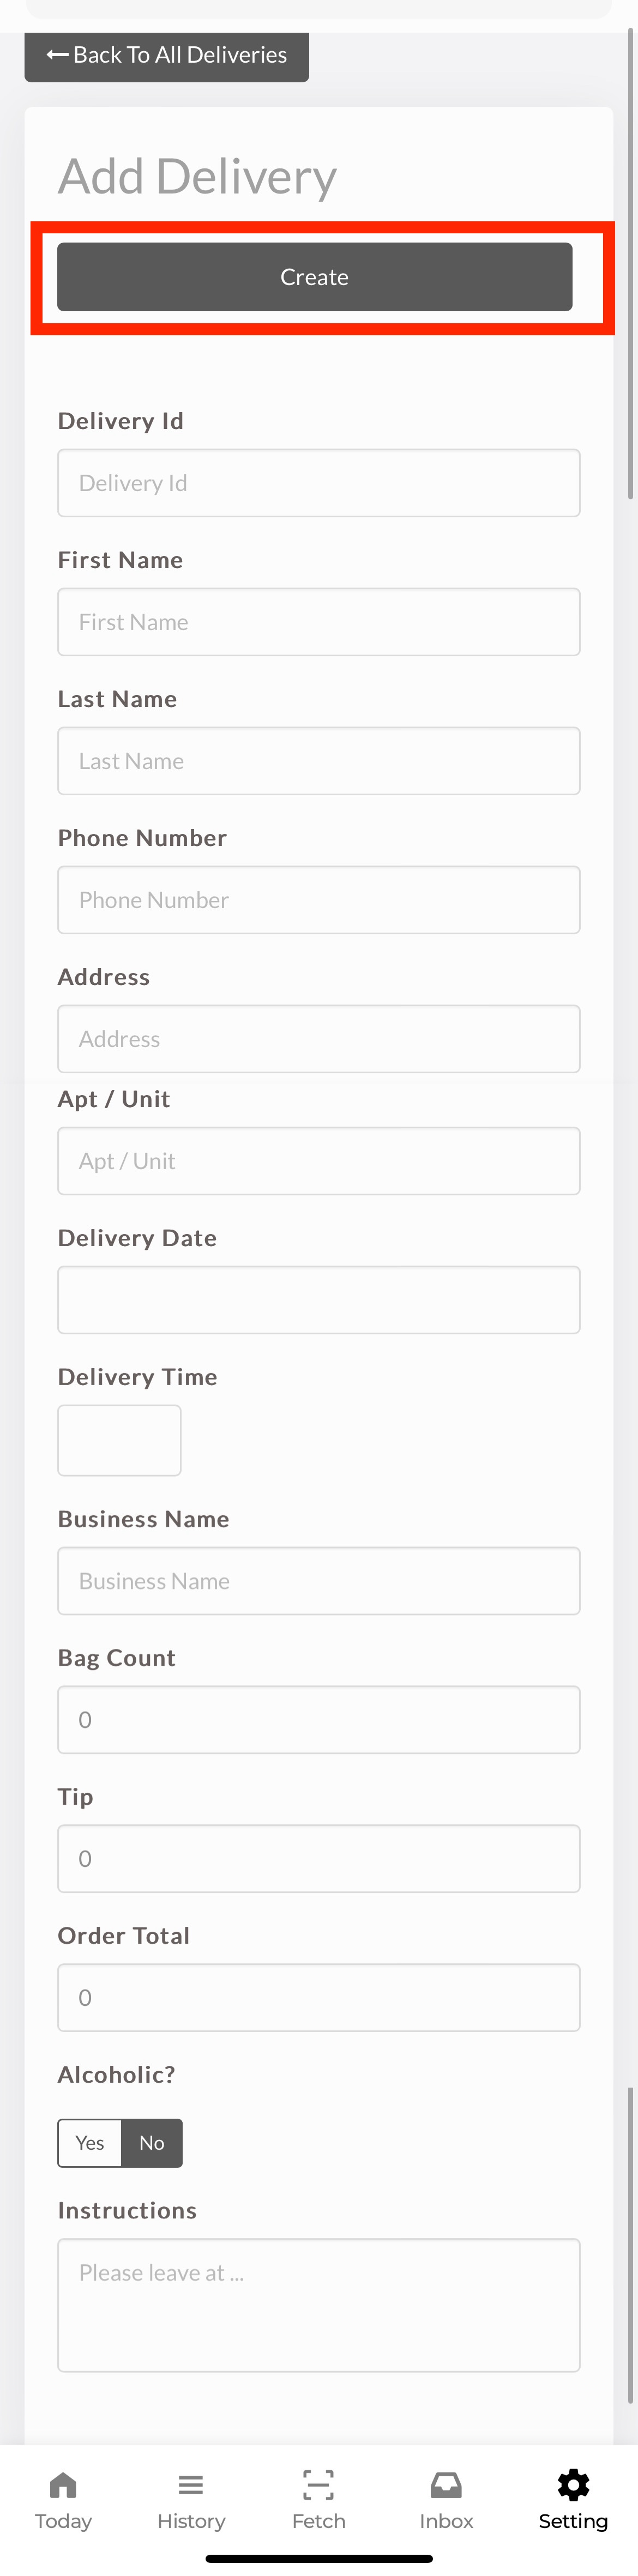638x2576 pixels.
Task: Open the History list icon
Action: coord(191,2484)
